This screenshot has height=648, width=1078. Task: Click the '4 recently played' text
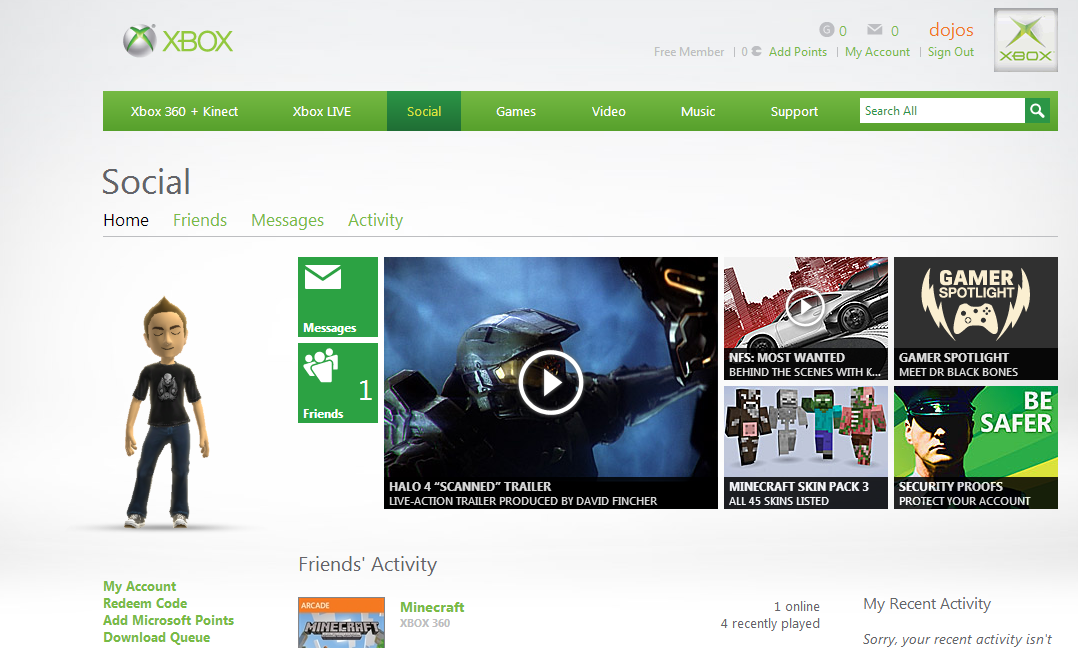point(770,623)
